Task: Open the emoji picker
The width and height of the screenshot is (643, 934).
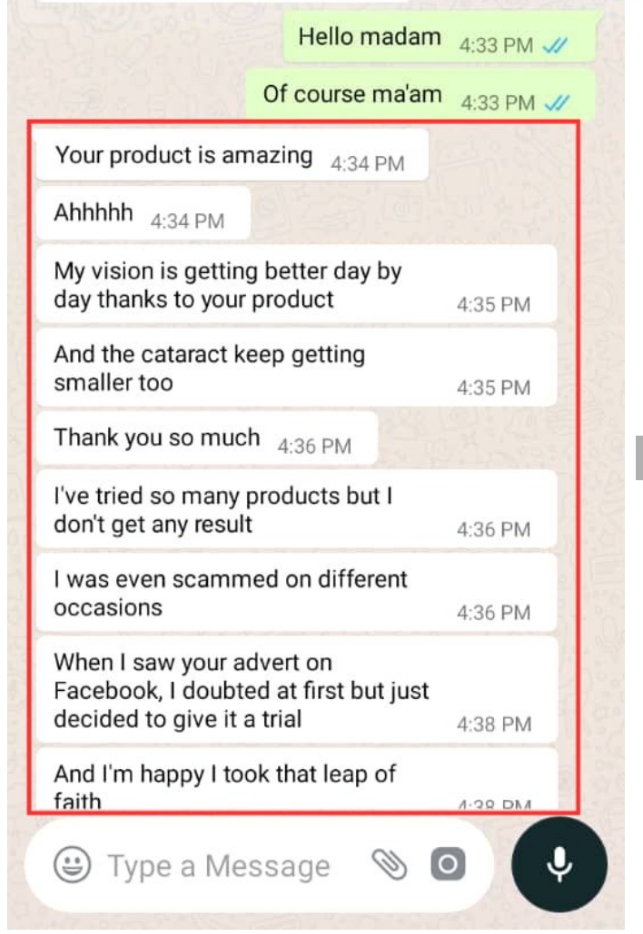Action: (x=71, y=865)
